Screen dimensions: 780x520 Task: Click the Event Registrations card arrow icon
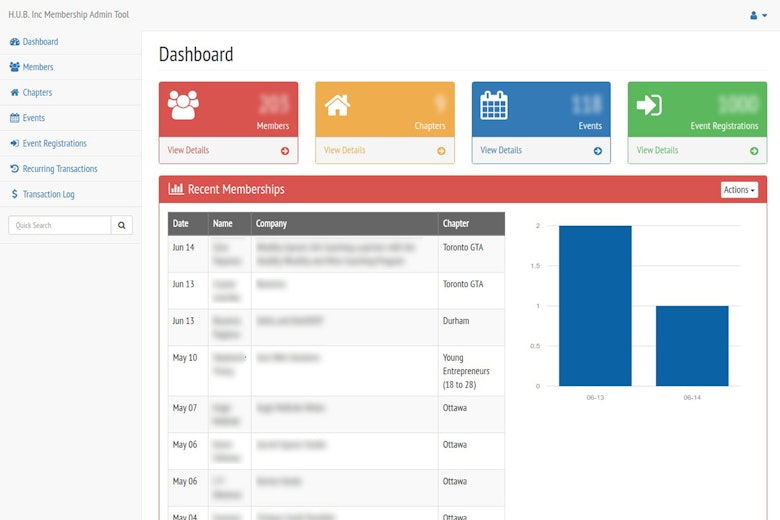[x=754, y=151]
